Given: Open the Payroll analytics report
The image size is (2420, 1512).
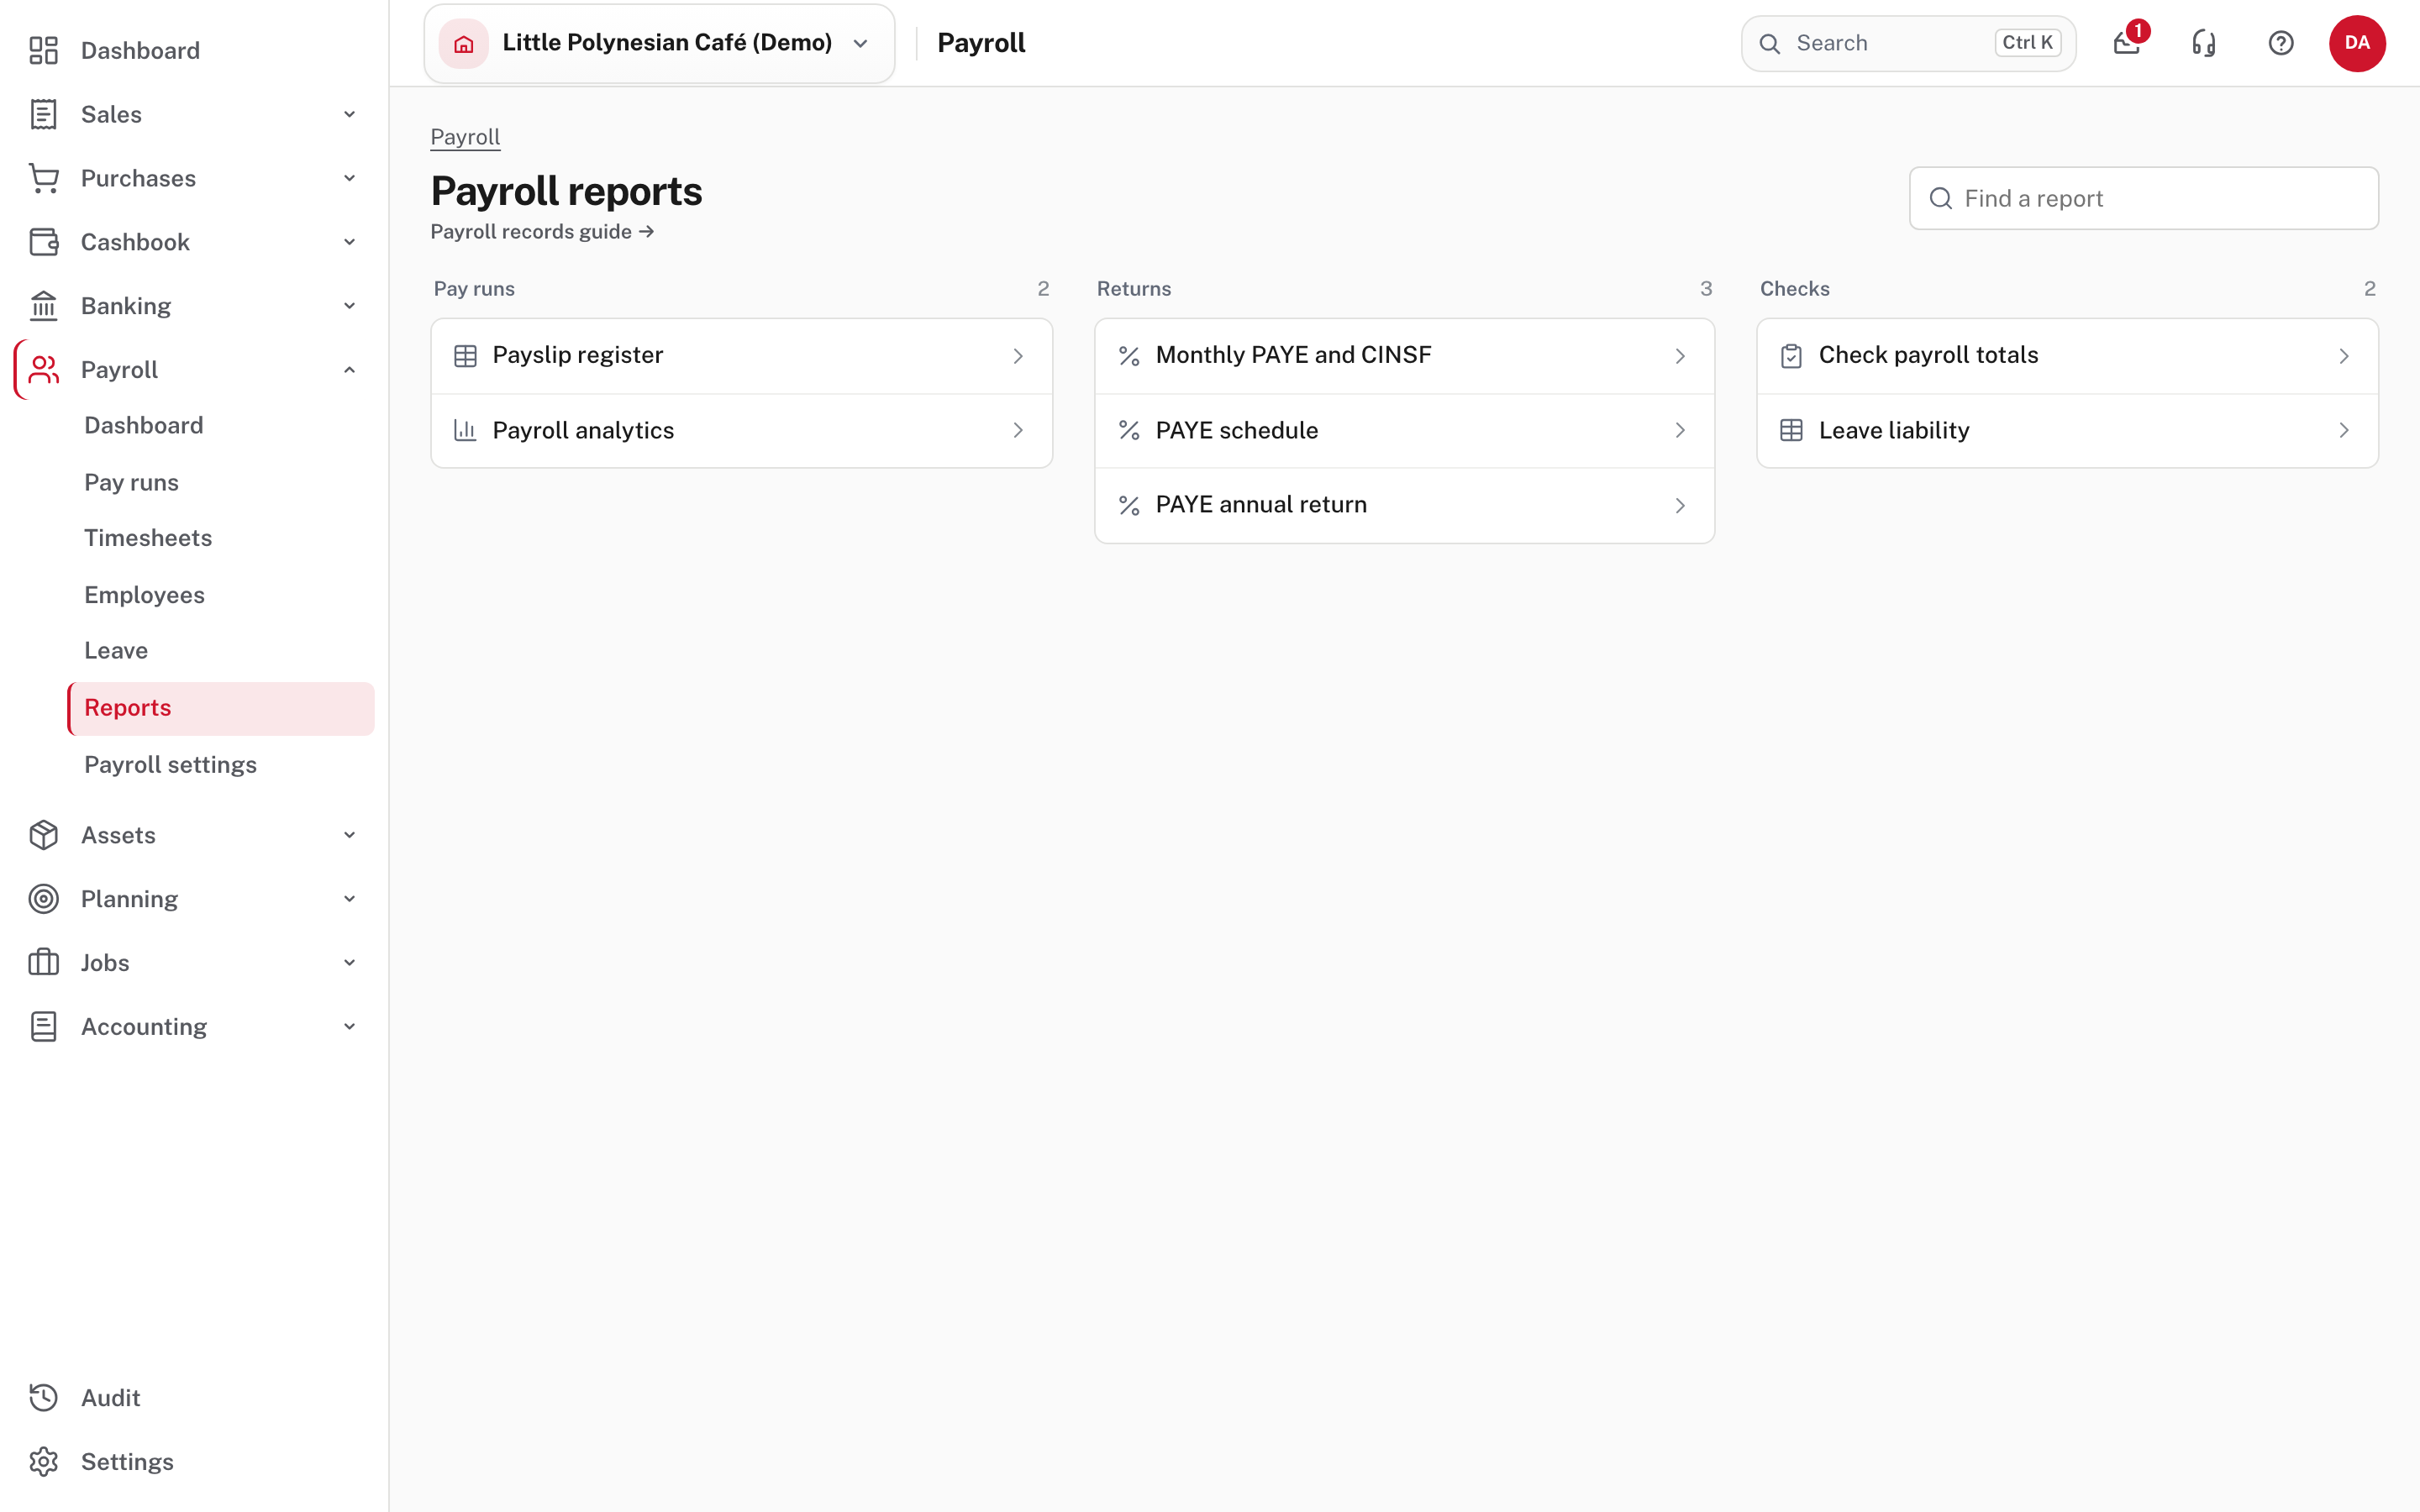Looking at the screenshot, I should (741, 430).
